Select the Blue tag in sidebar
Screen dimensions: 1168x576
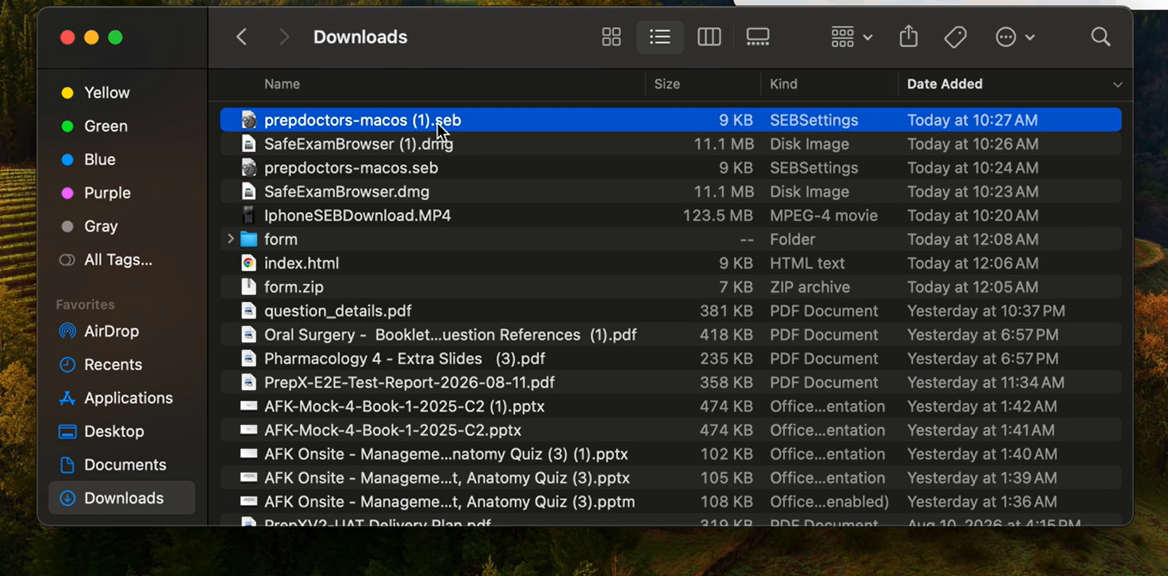tap(99, 160)
